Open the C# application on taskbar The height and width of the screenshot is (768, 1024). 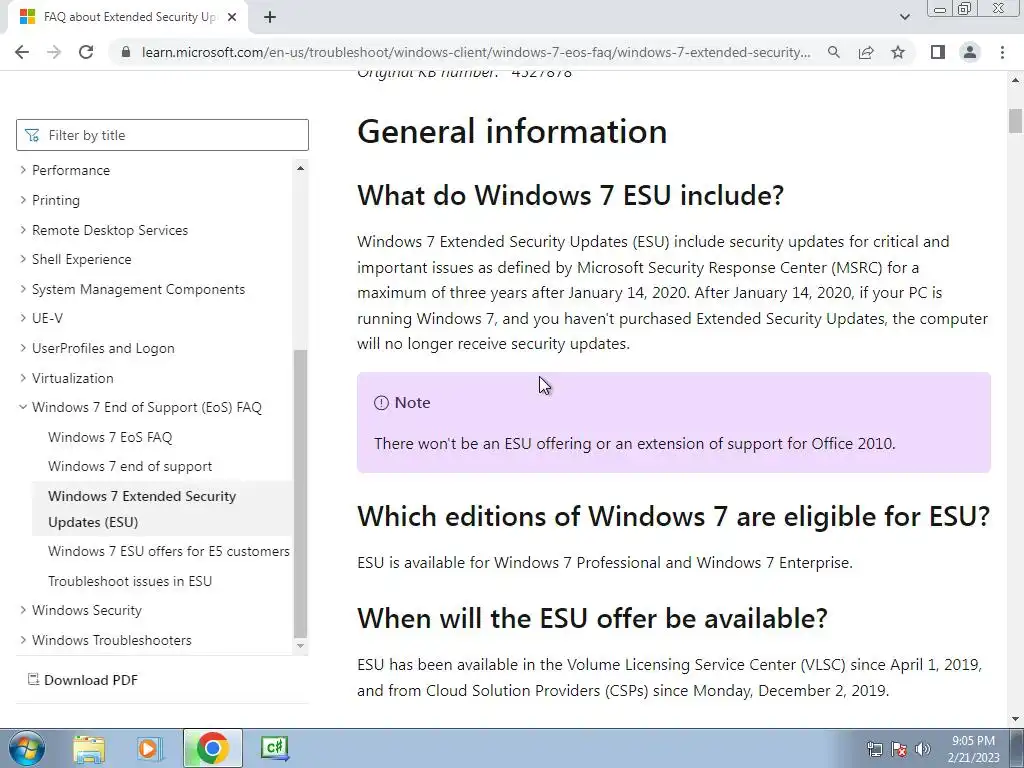point(274,748)
